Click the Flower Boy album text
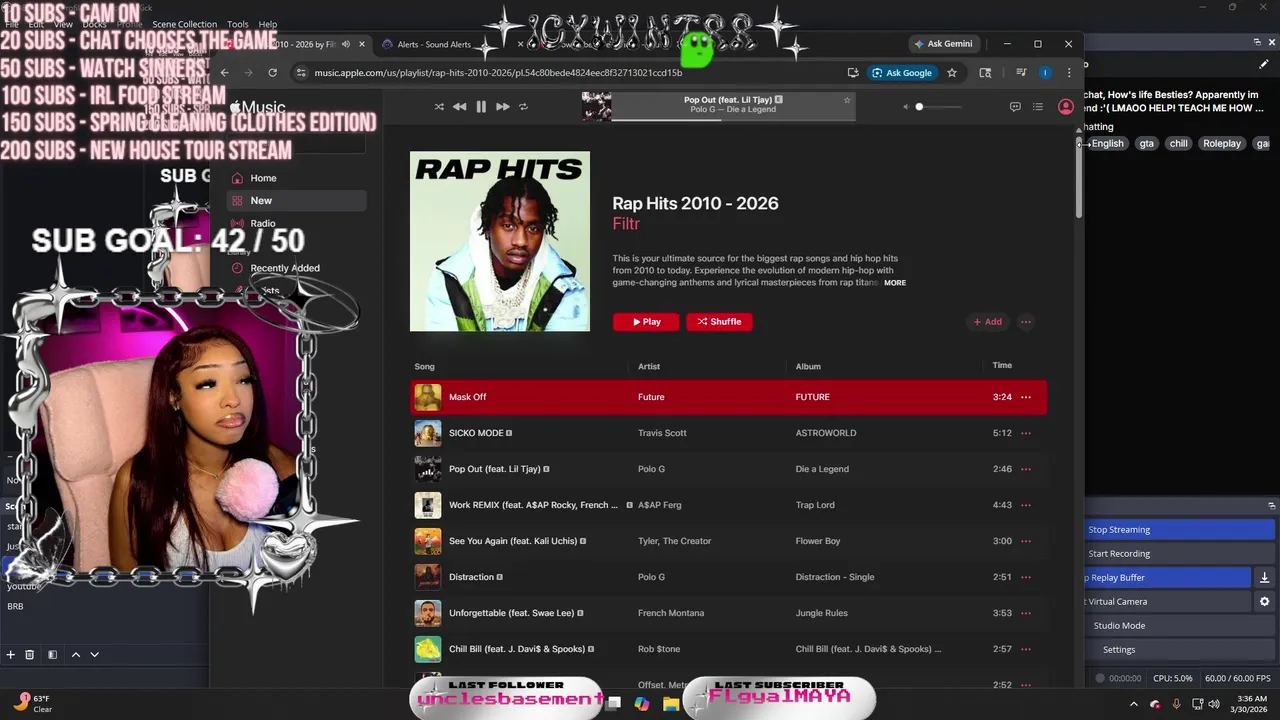This screenshot has height=720, width=1280. pos(818,541)
